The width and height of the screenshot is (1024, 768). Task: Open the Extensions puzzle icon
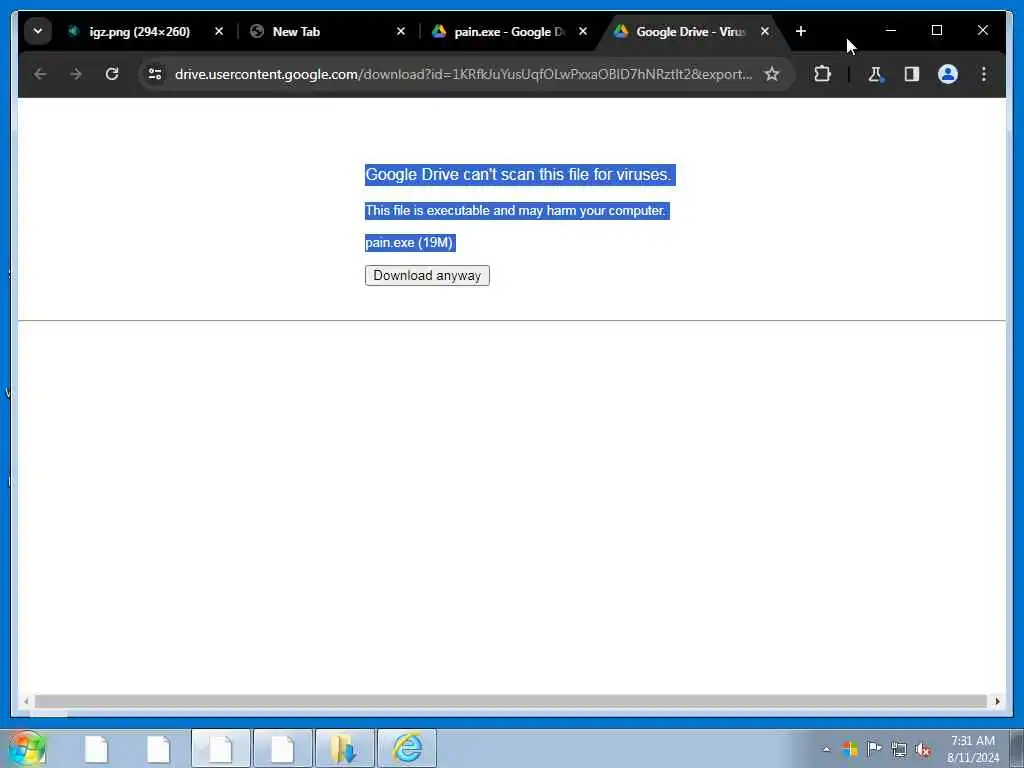click(x=822, y=74)
